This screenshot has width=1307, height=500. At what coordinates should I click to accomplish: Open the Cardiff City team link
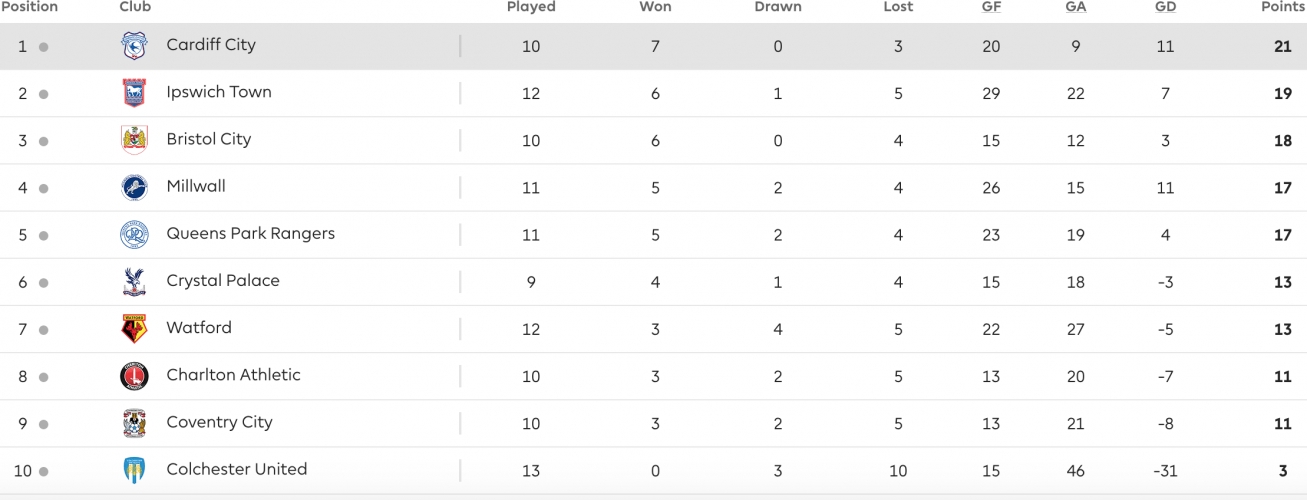(211, 45)
